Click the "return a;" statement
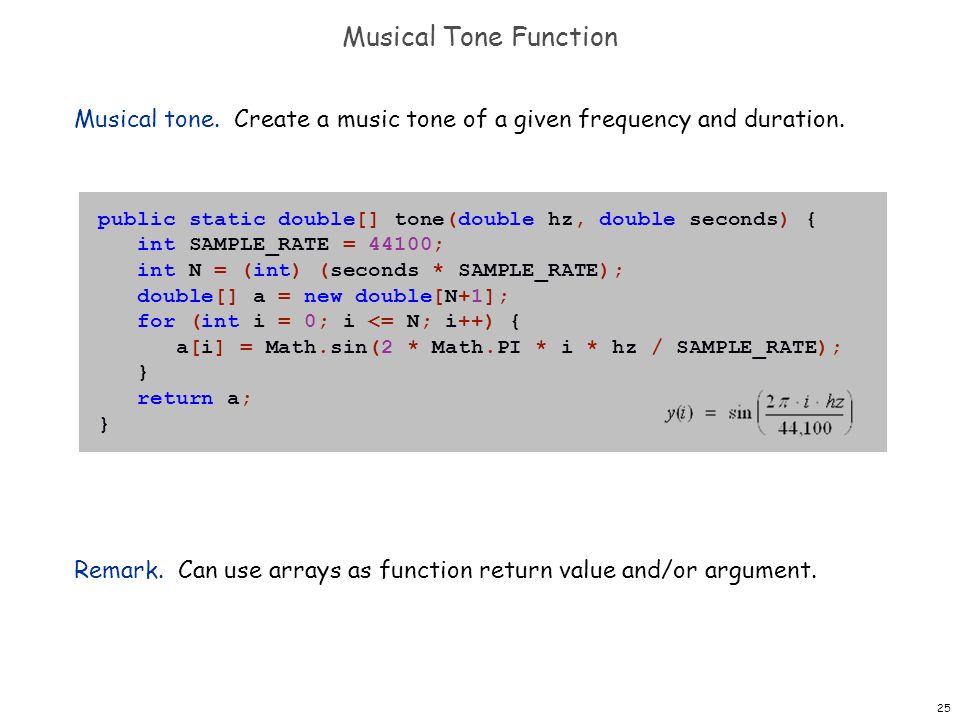 pyautogui.click(x=194, y=399)
